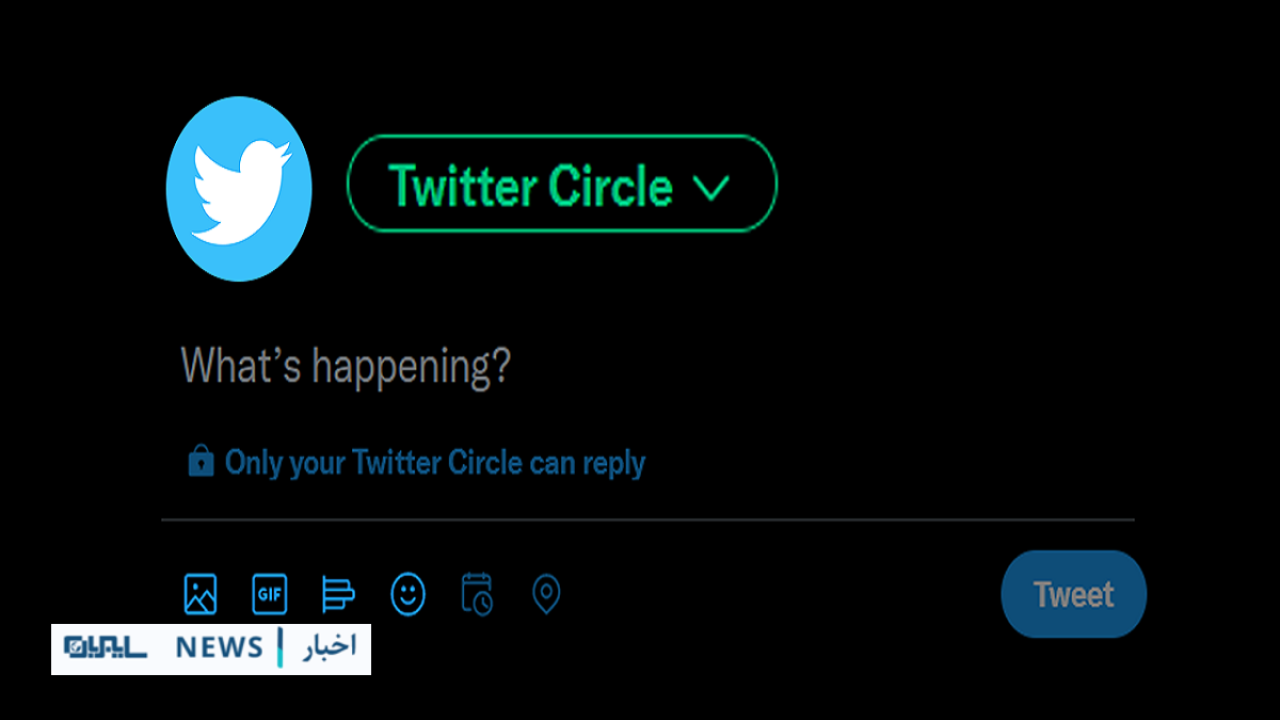
Task: Open the GIF picker icon
Action: [269, 594]
